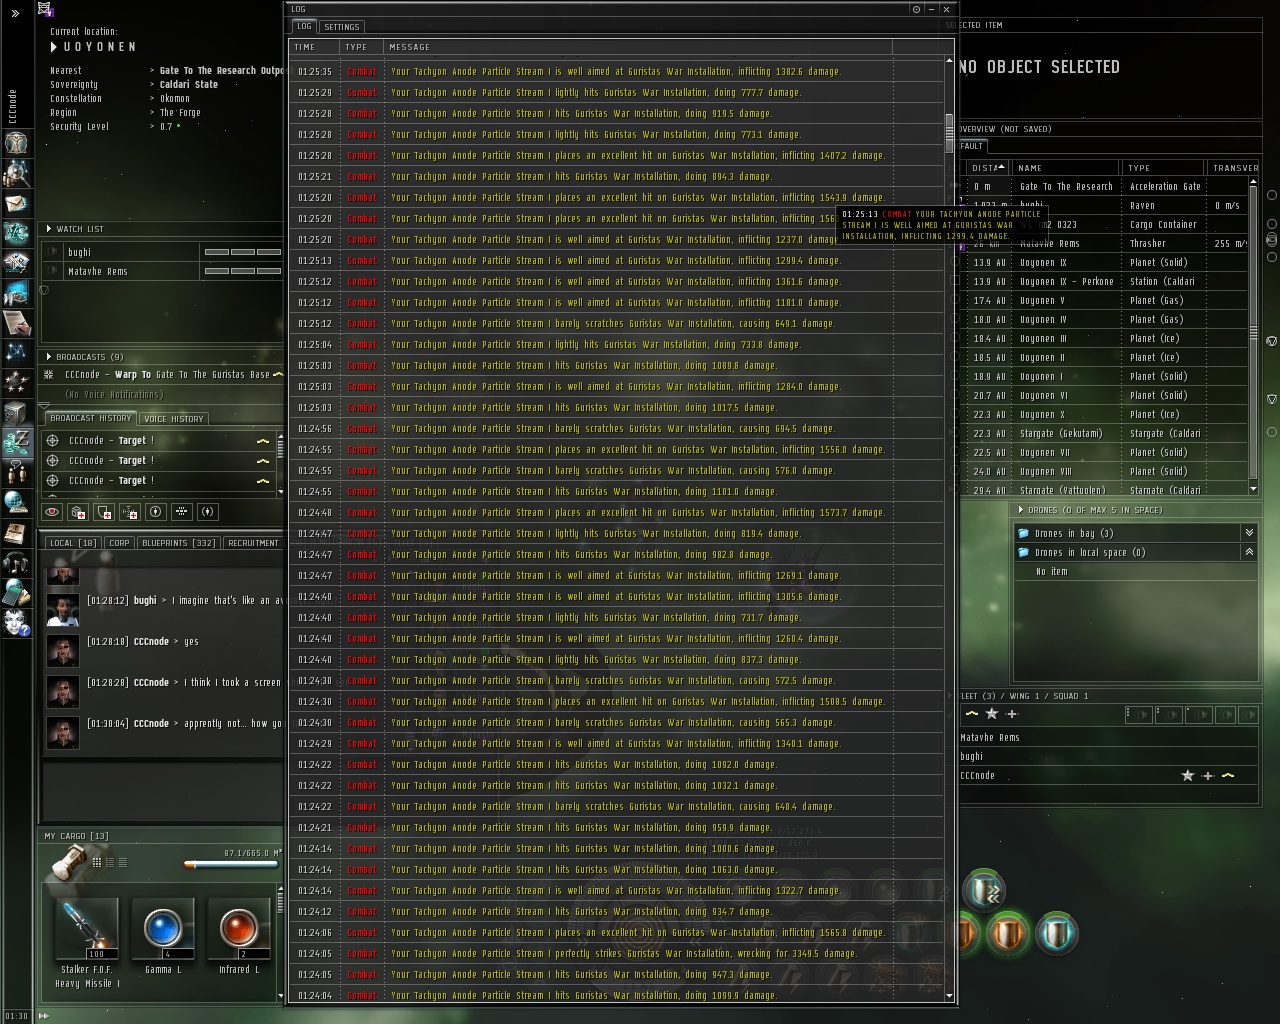
Task: Open the Help icon with question mark
Action: pyautogui.click(x=16, y=622)
